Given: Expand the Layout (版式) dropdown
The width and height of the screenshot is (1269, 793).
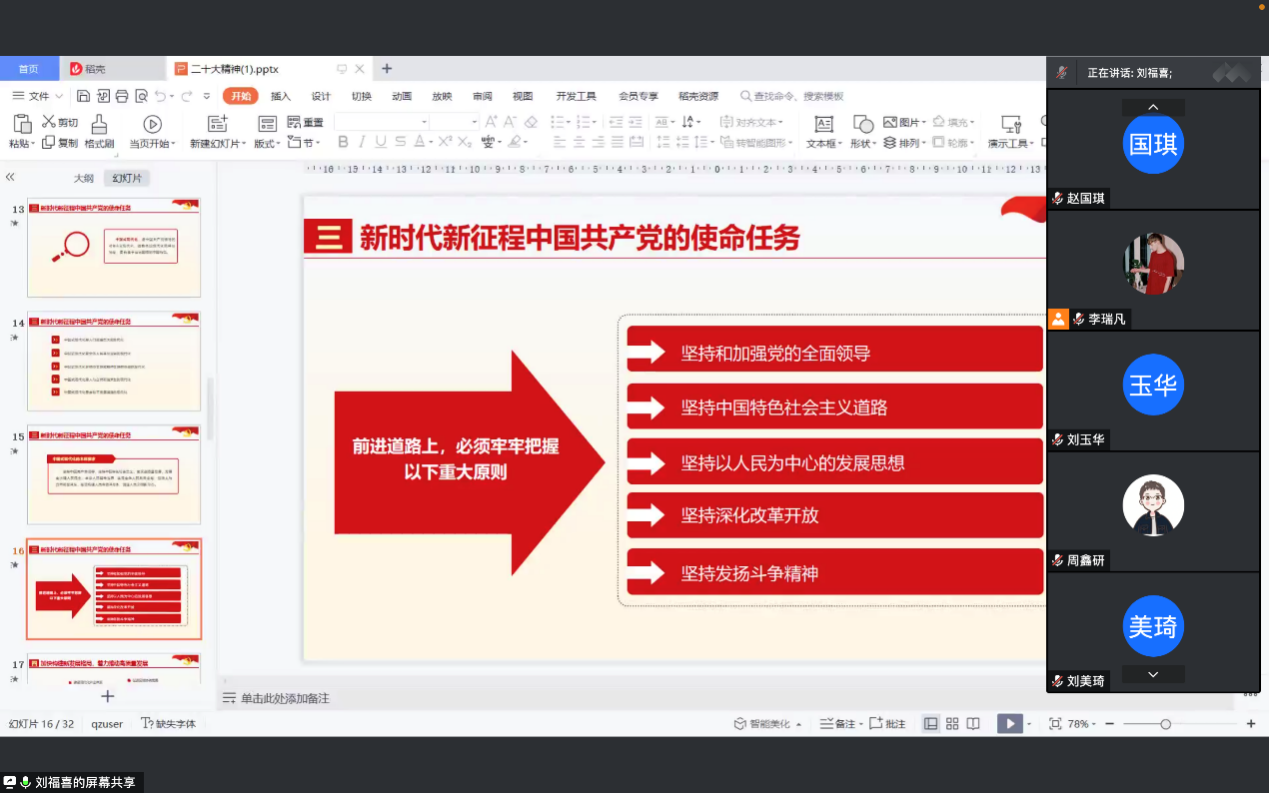Looking at the screenshot, I should [267, 143].
